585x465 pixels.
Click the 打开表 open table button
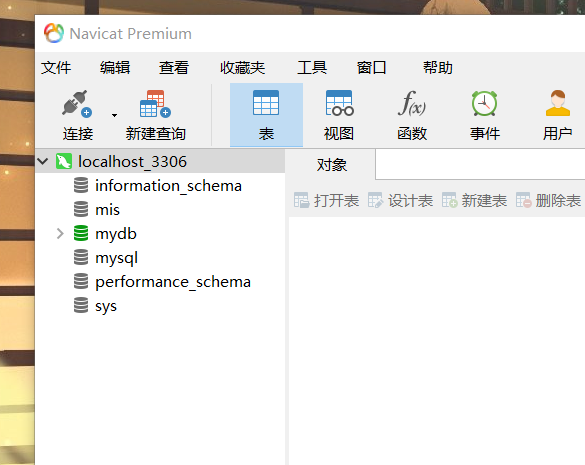click(326, 200)
